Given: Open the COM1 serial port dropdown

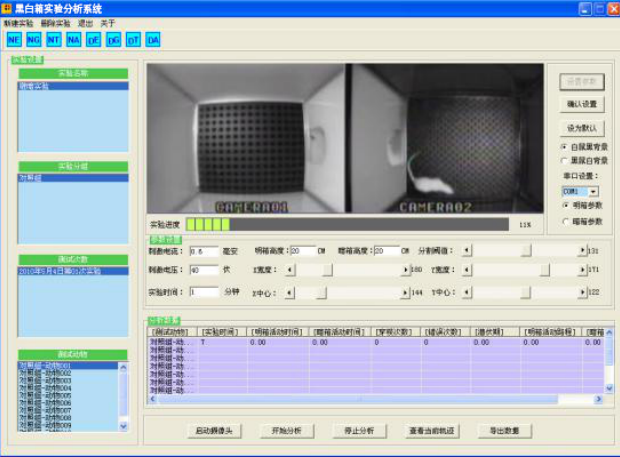Looking at the screenshot, I should point(593,190).
